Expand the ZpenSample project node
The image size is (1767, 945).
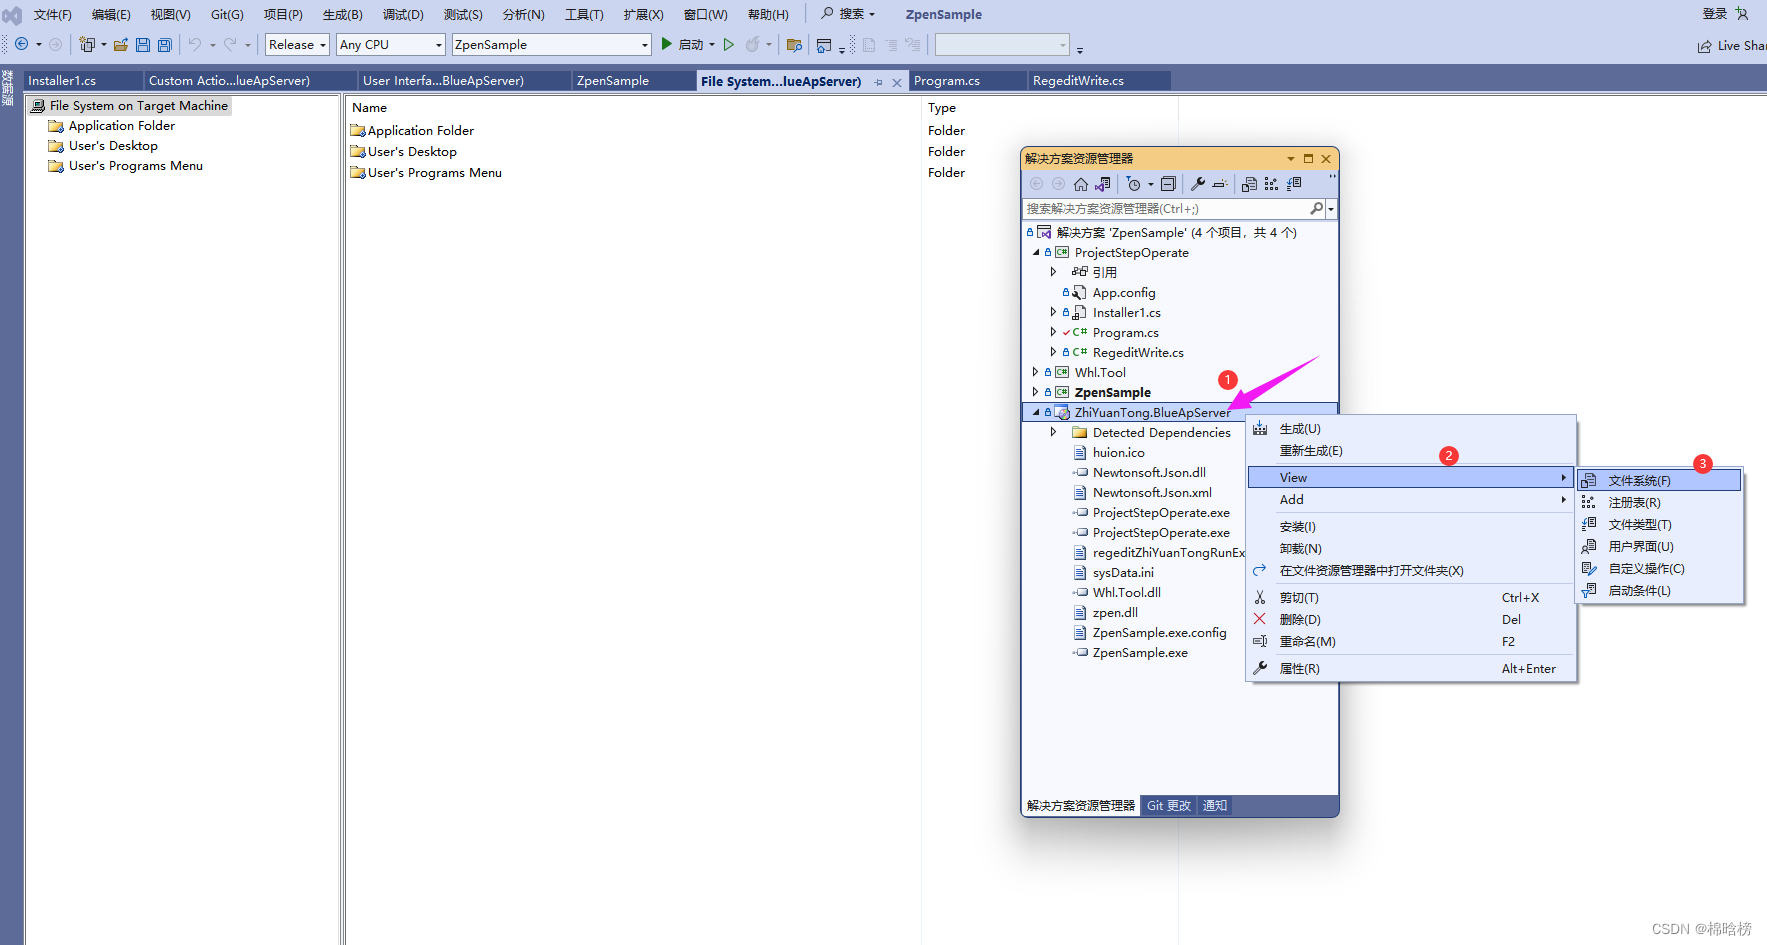pyautogui.click(x=1036, y=392)
